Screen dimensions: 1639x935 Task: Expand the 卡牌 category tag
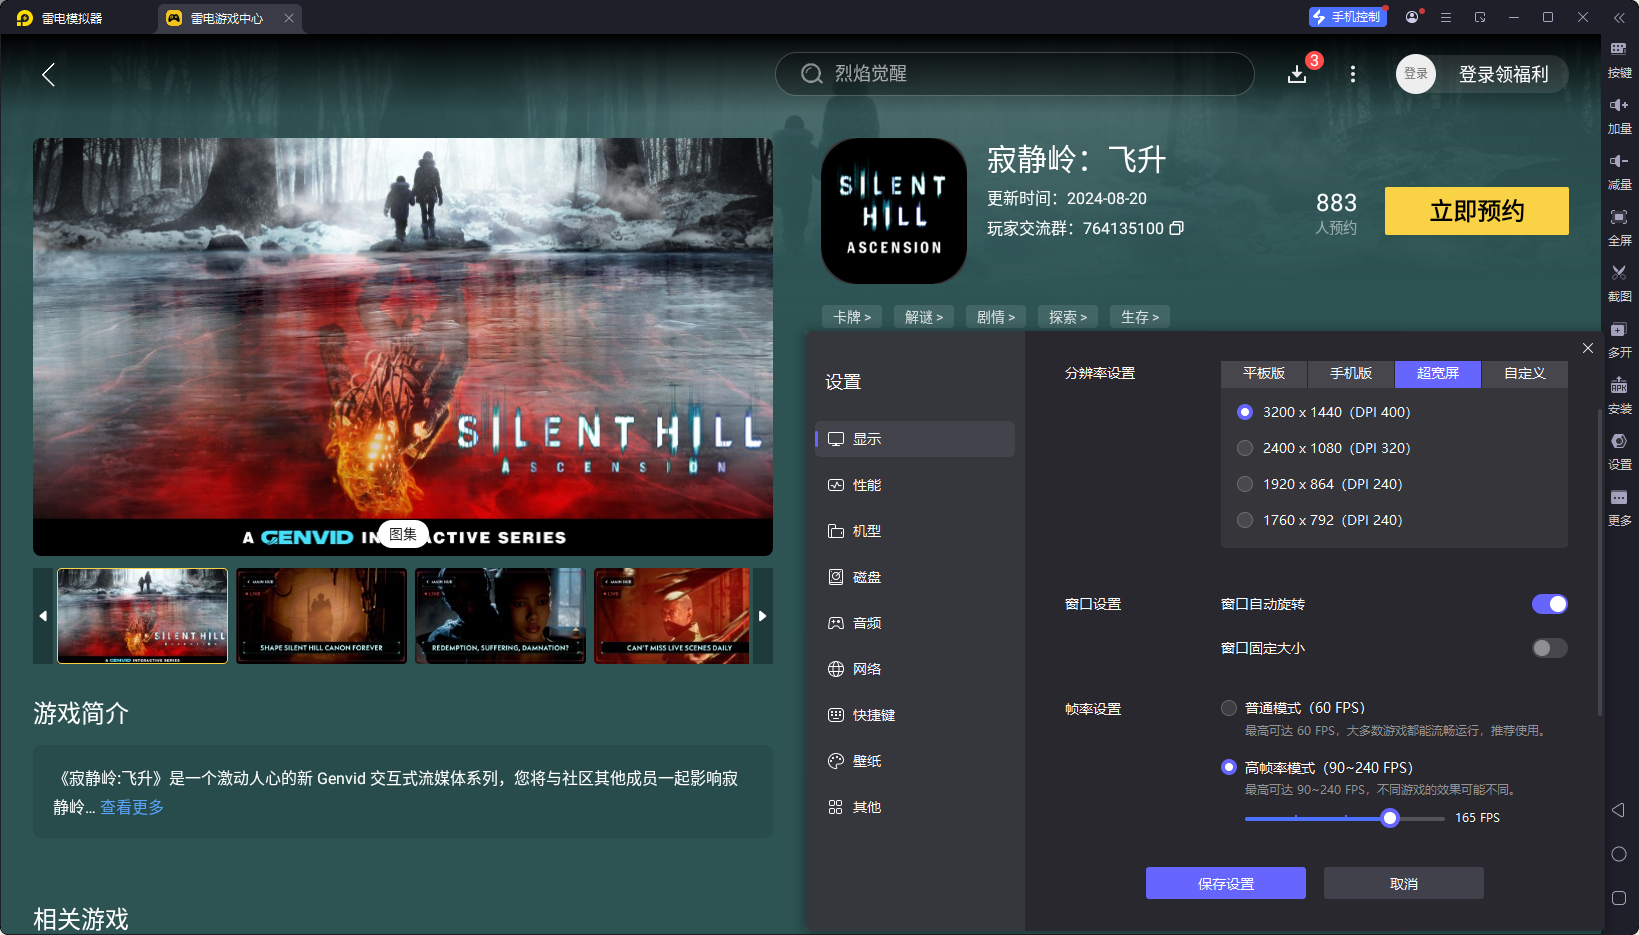coord(852,317)
